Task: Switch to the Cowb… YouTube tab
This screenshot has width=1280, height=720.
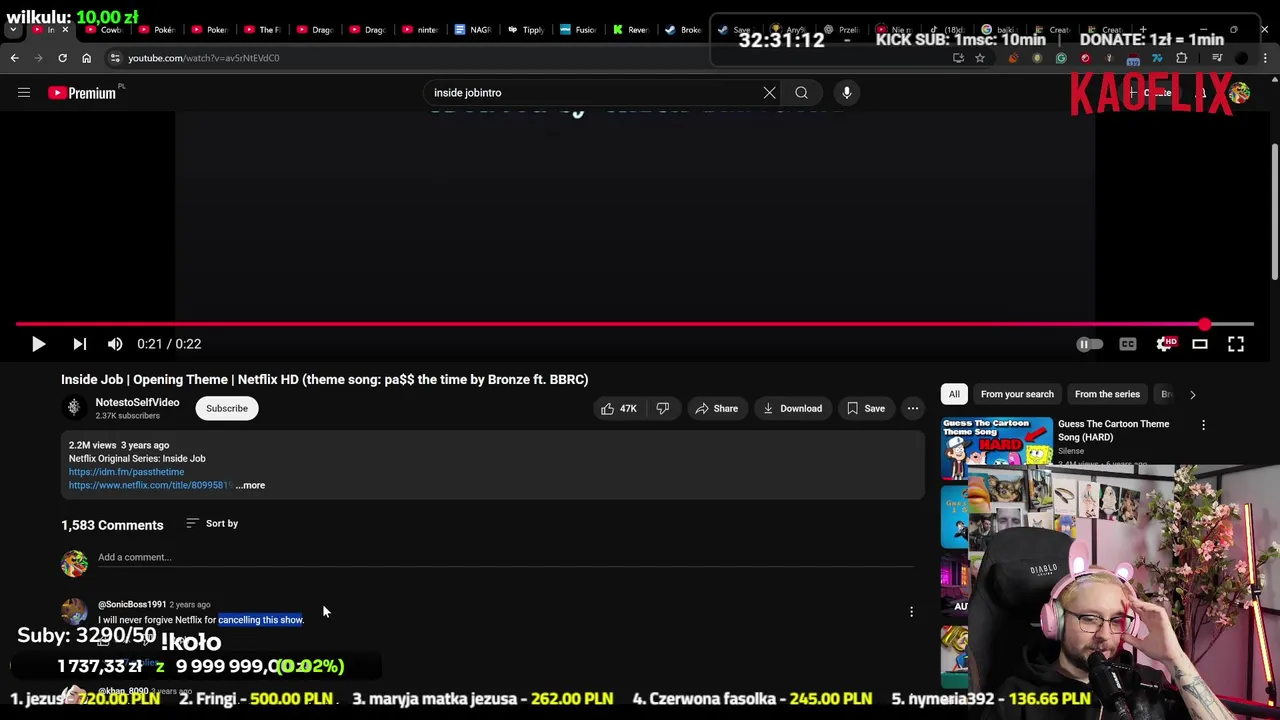Action: pyautogui.click(x=104, y=30)
